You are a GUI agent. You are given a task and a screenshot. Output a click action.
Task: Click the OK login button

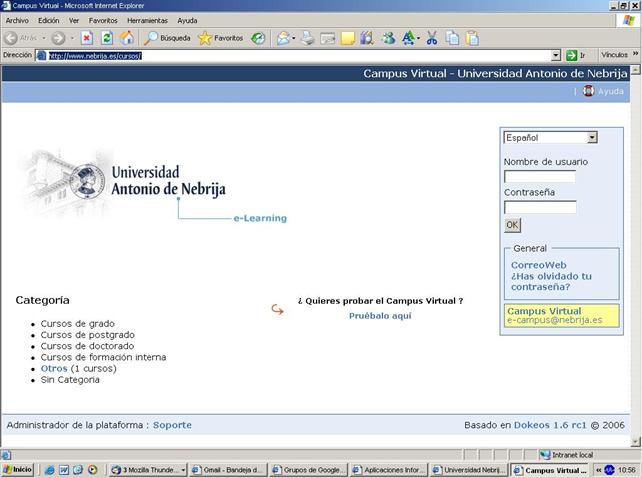(512, 225)
